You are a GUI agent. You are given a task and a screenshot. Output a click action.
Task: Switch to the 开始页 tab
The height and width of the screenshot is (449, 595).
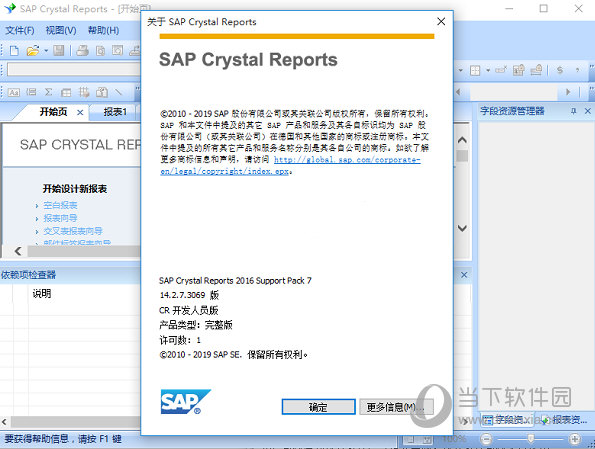(x=54, y=112)
